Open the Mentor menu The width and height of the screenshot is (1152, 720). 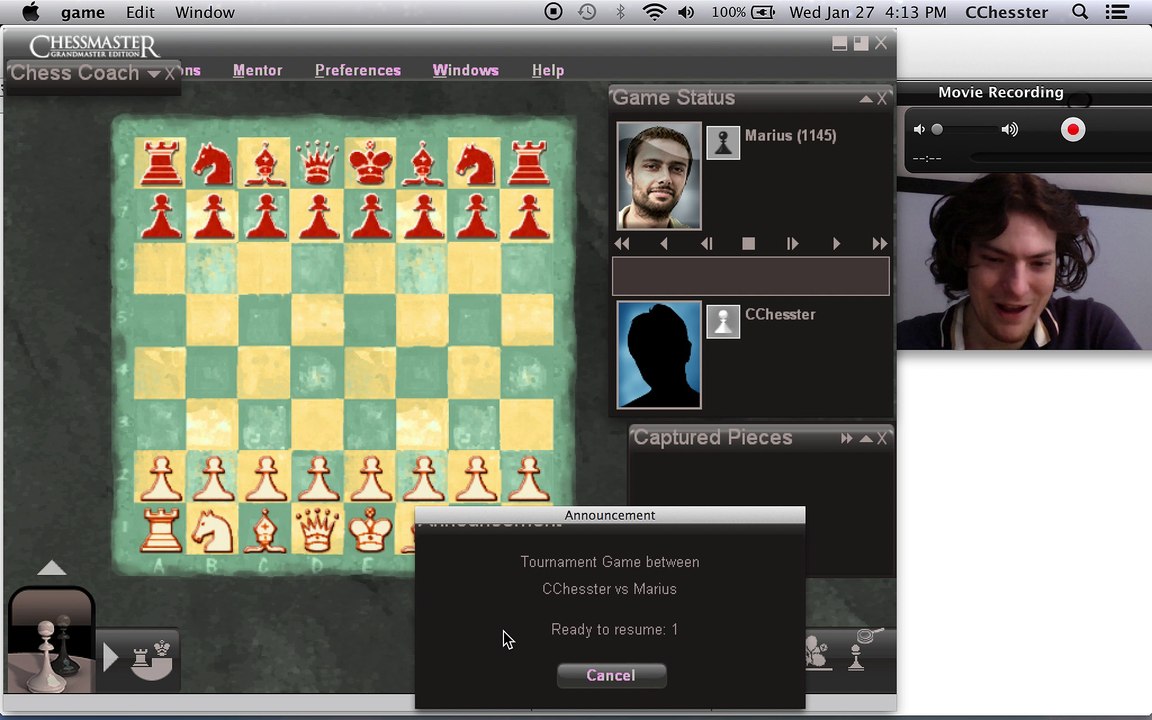[257, 71]
